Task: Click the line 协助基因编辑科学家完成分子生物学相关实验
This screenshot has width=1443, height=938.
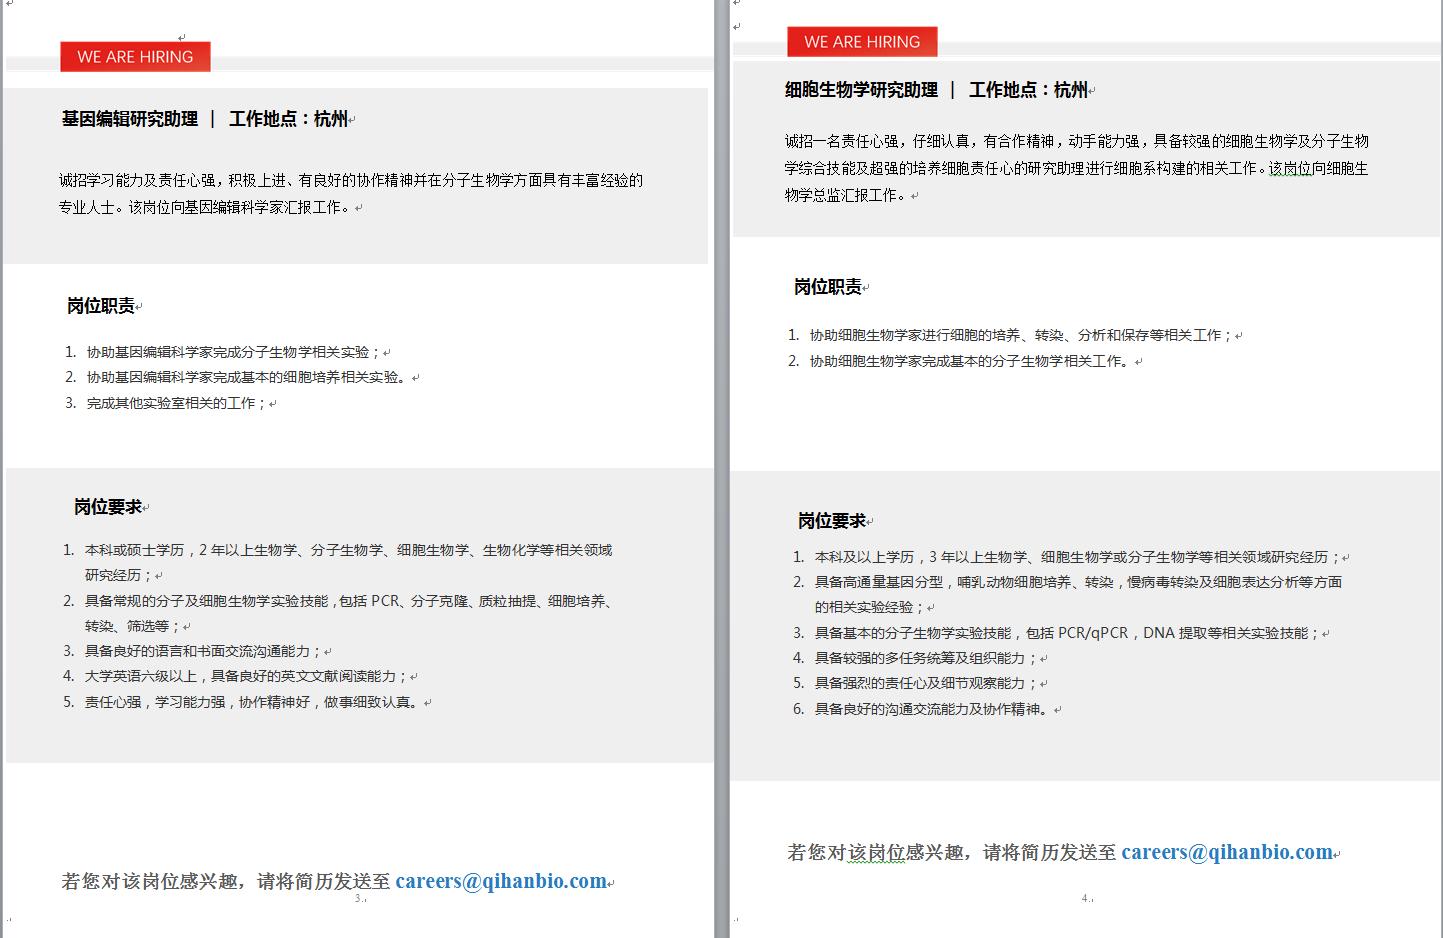Action: coord(233,352)
